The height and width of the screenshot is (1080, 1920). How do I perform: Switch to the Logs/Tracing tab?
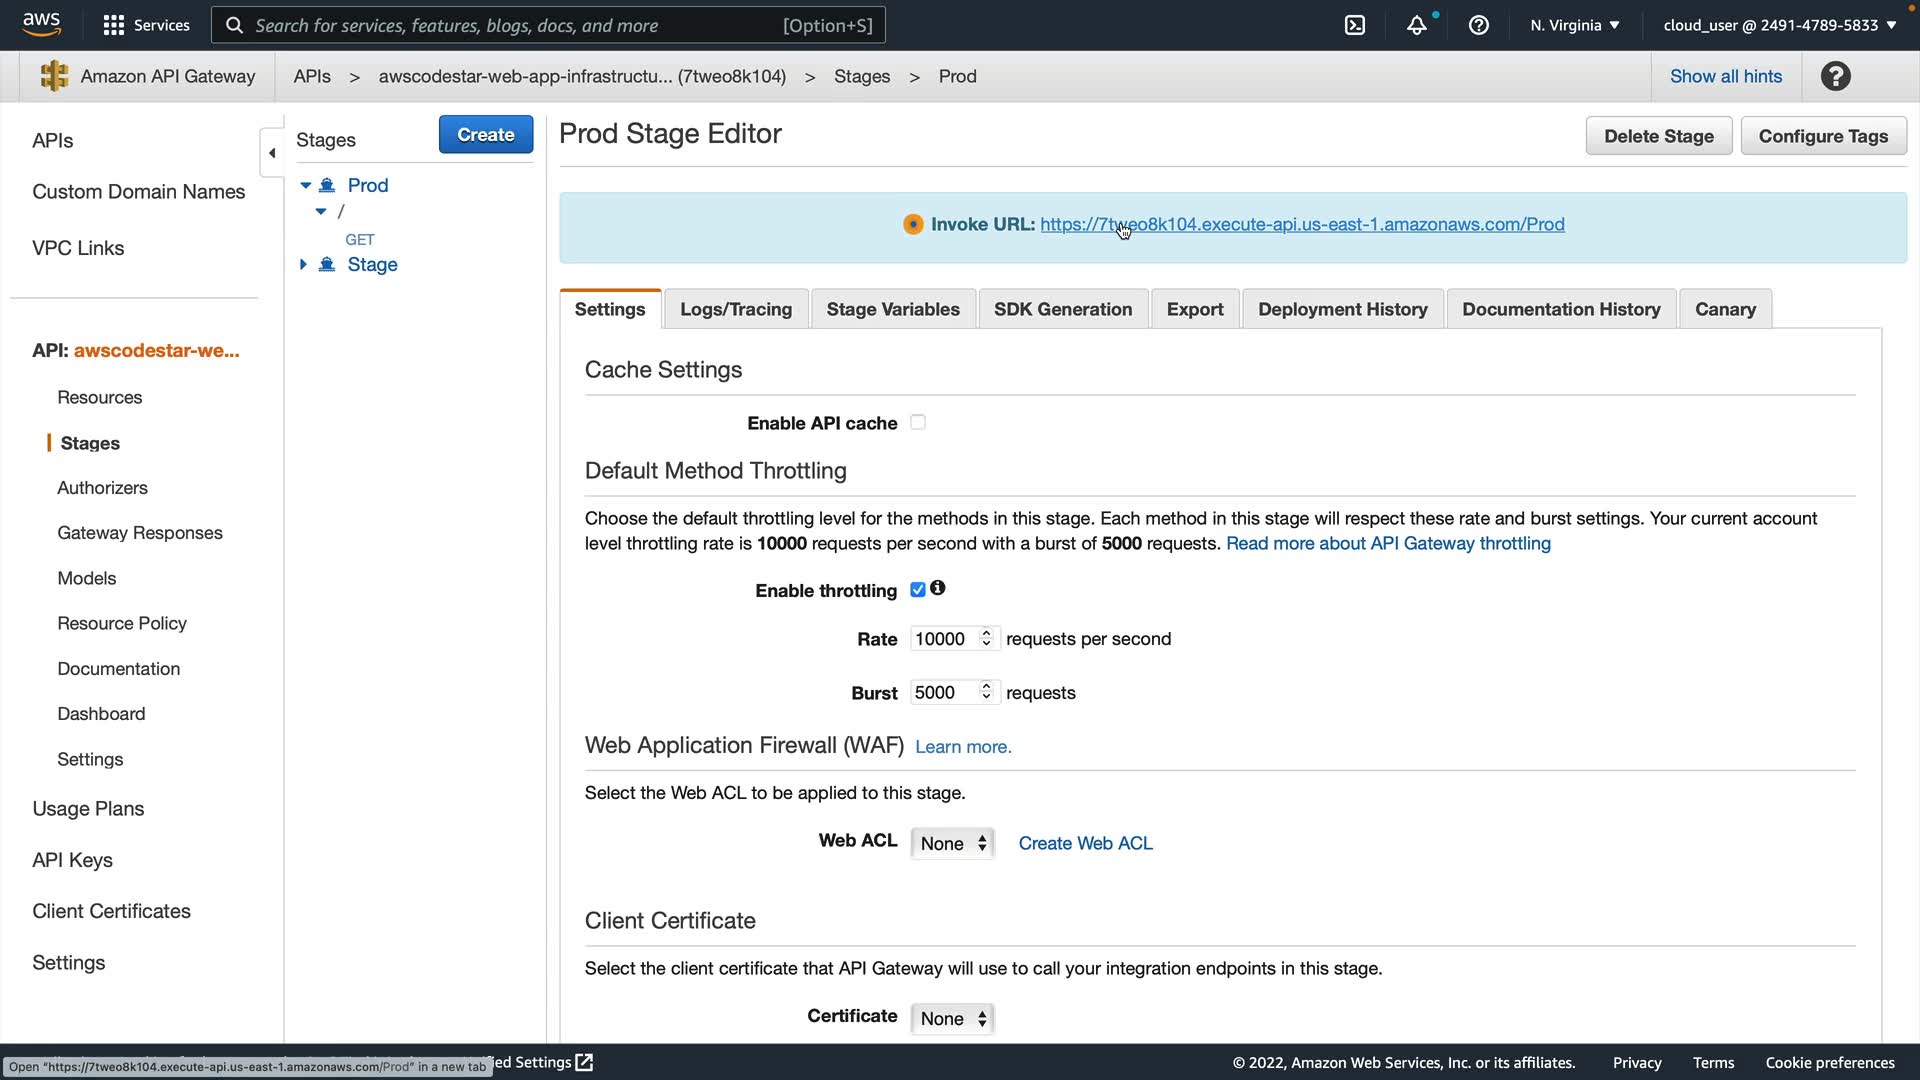[736, 309]
